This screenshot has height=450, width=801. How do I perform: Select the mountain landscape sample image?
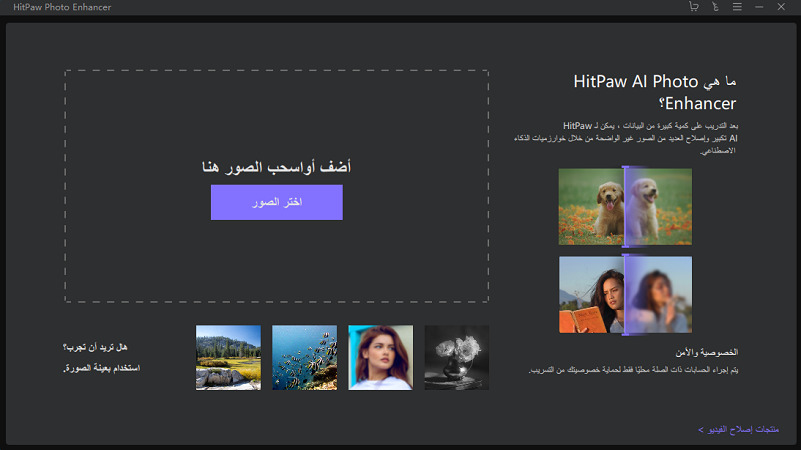pos(228,358)
